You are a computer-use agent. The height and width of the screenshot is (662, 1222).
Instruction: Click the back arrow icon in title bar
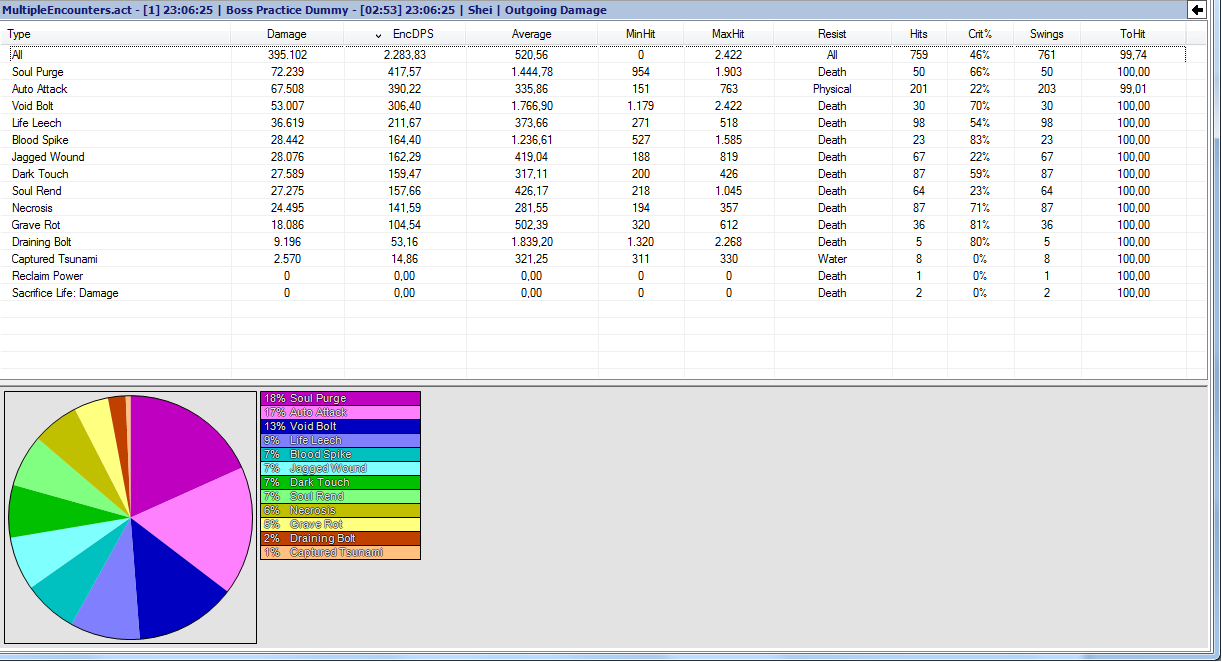1197,10
